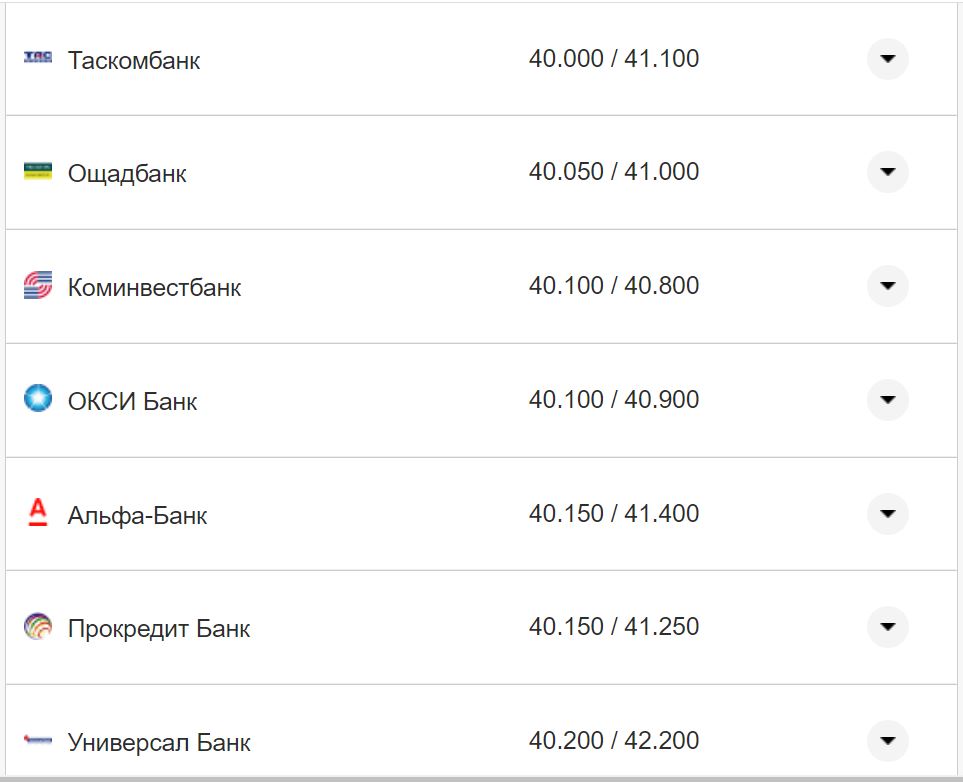Expand the Таскомбанк row details
The image size is (963, 782).
click(x=887, y=59)
